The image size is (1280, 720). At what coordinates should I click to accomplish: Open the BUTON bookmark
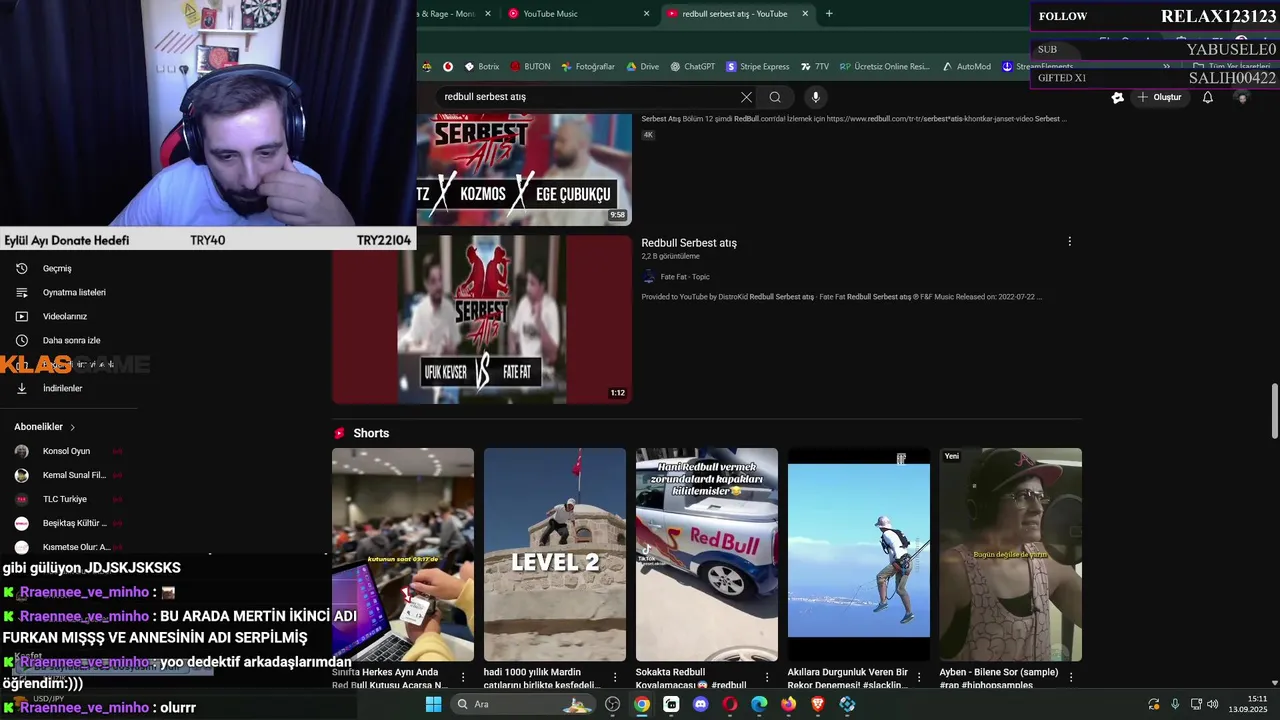(530, 67)
